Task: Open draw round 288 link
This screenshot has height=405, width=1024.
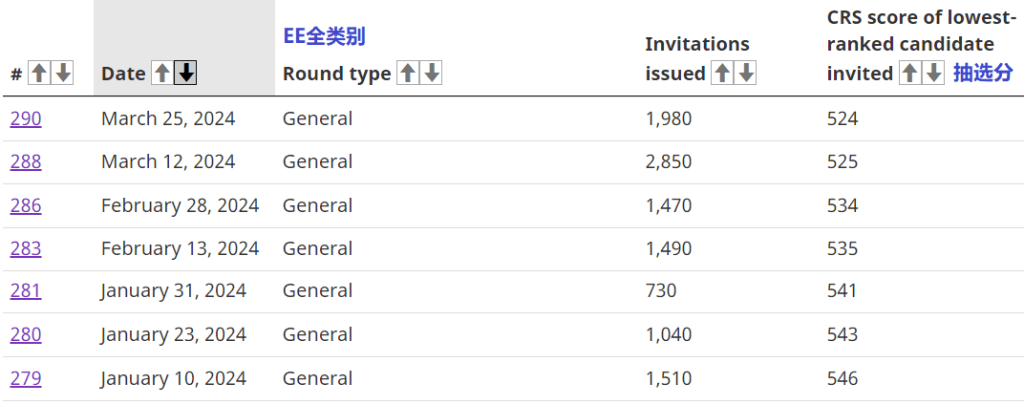Action: 25,162
